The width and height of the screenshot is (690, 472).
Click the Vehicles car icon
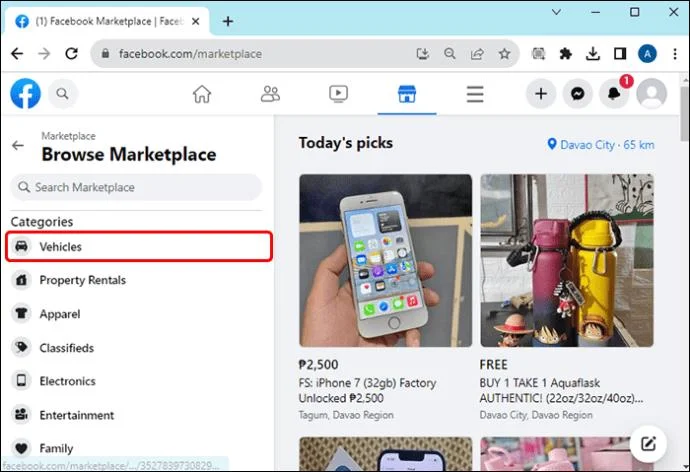(x=21, y=246)
